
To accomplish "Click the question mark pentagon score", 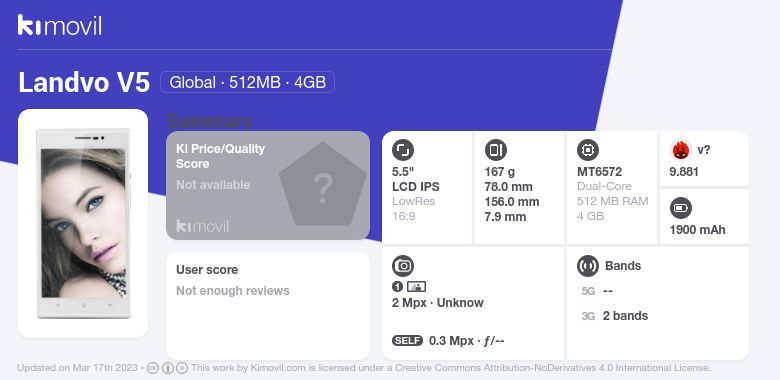I will pyautogui.click(x=323, y=184).
